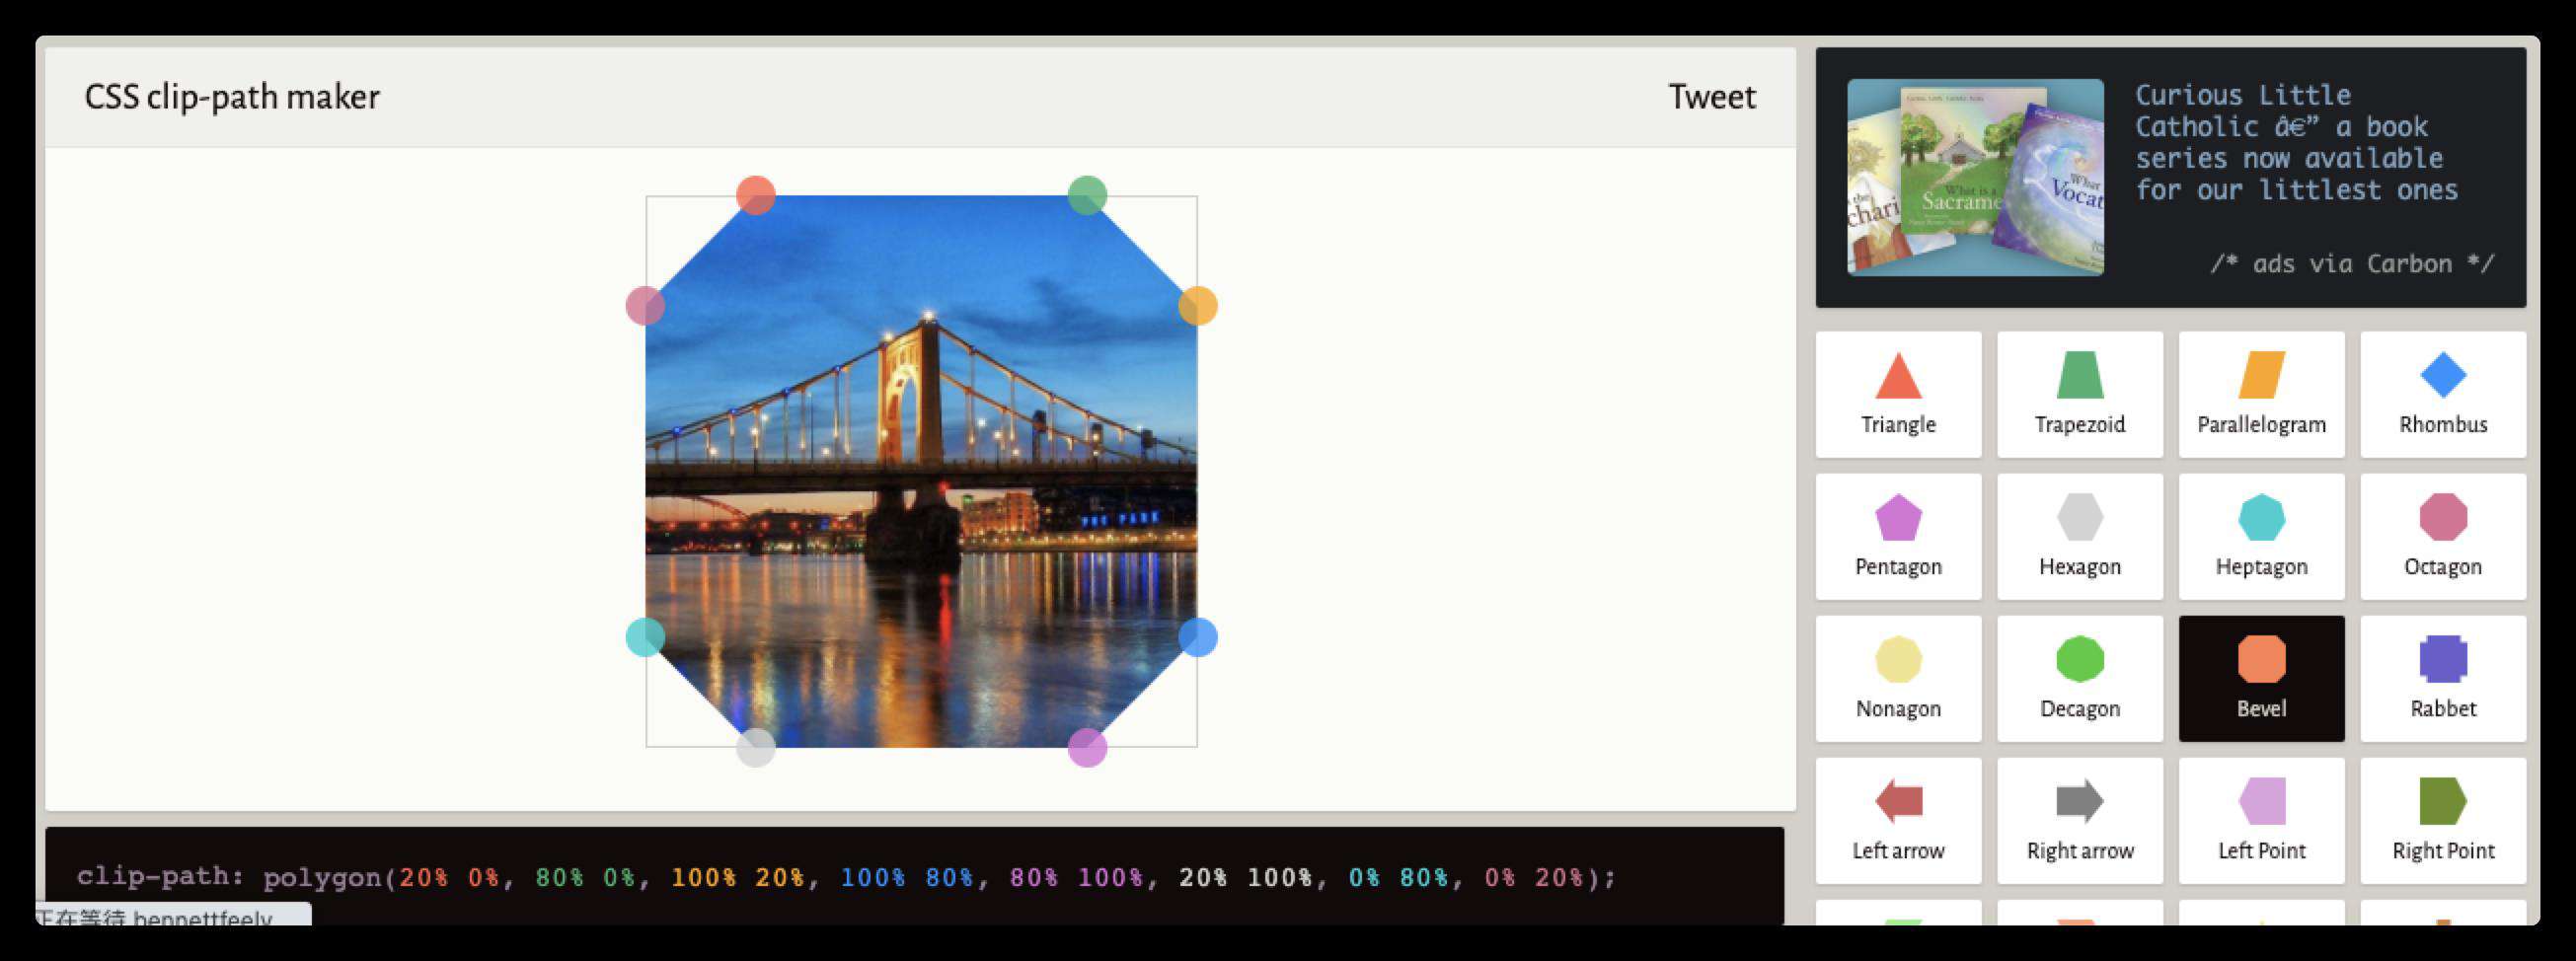Click the blue right-lower polygon handle
2576x961 pixels.
point(1198,637)
